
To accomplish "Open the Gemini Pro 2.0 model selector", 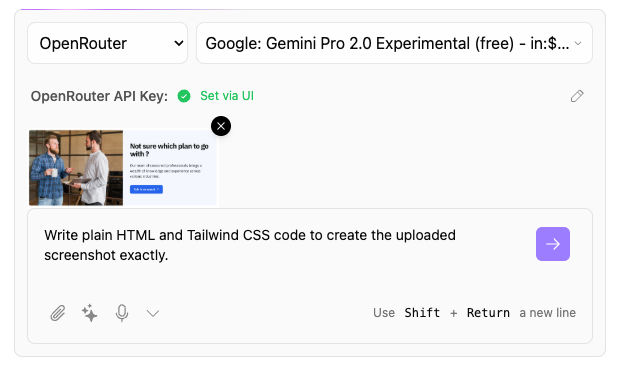I will 394,43.
